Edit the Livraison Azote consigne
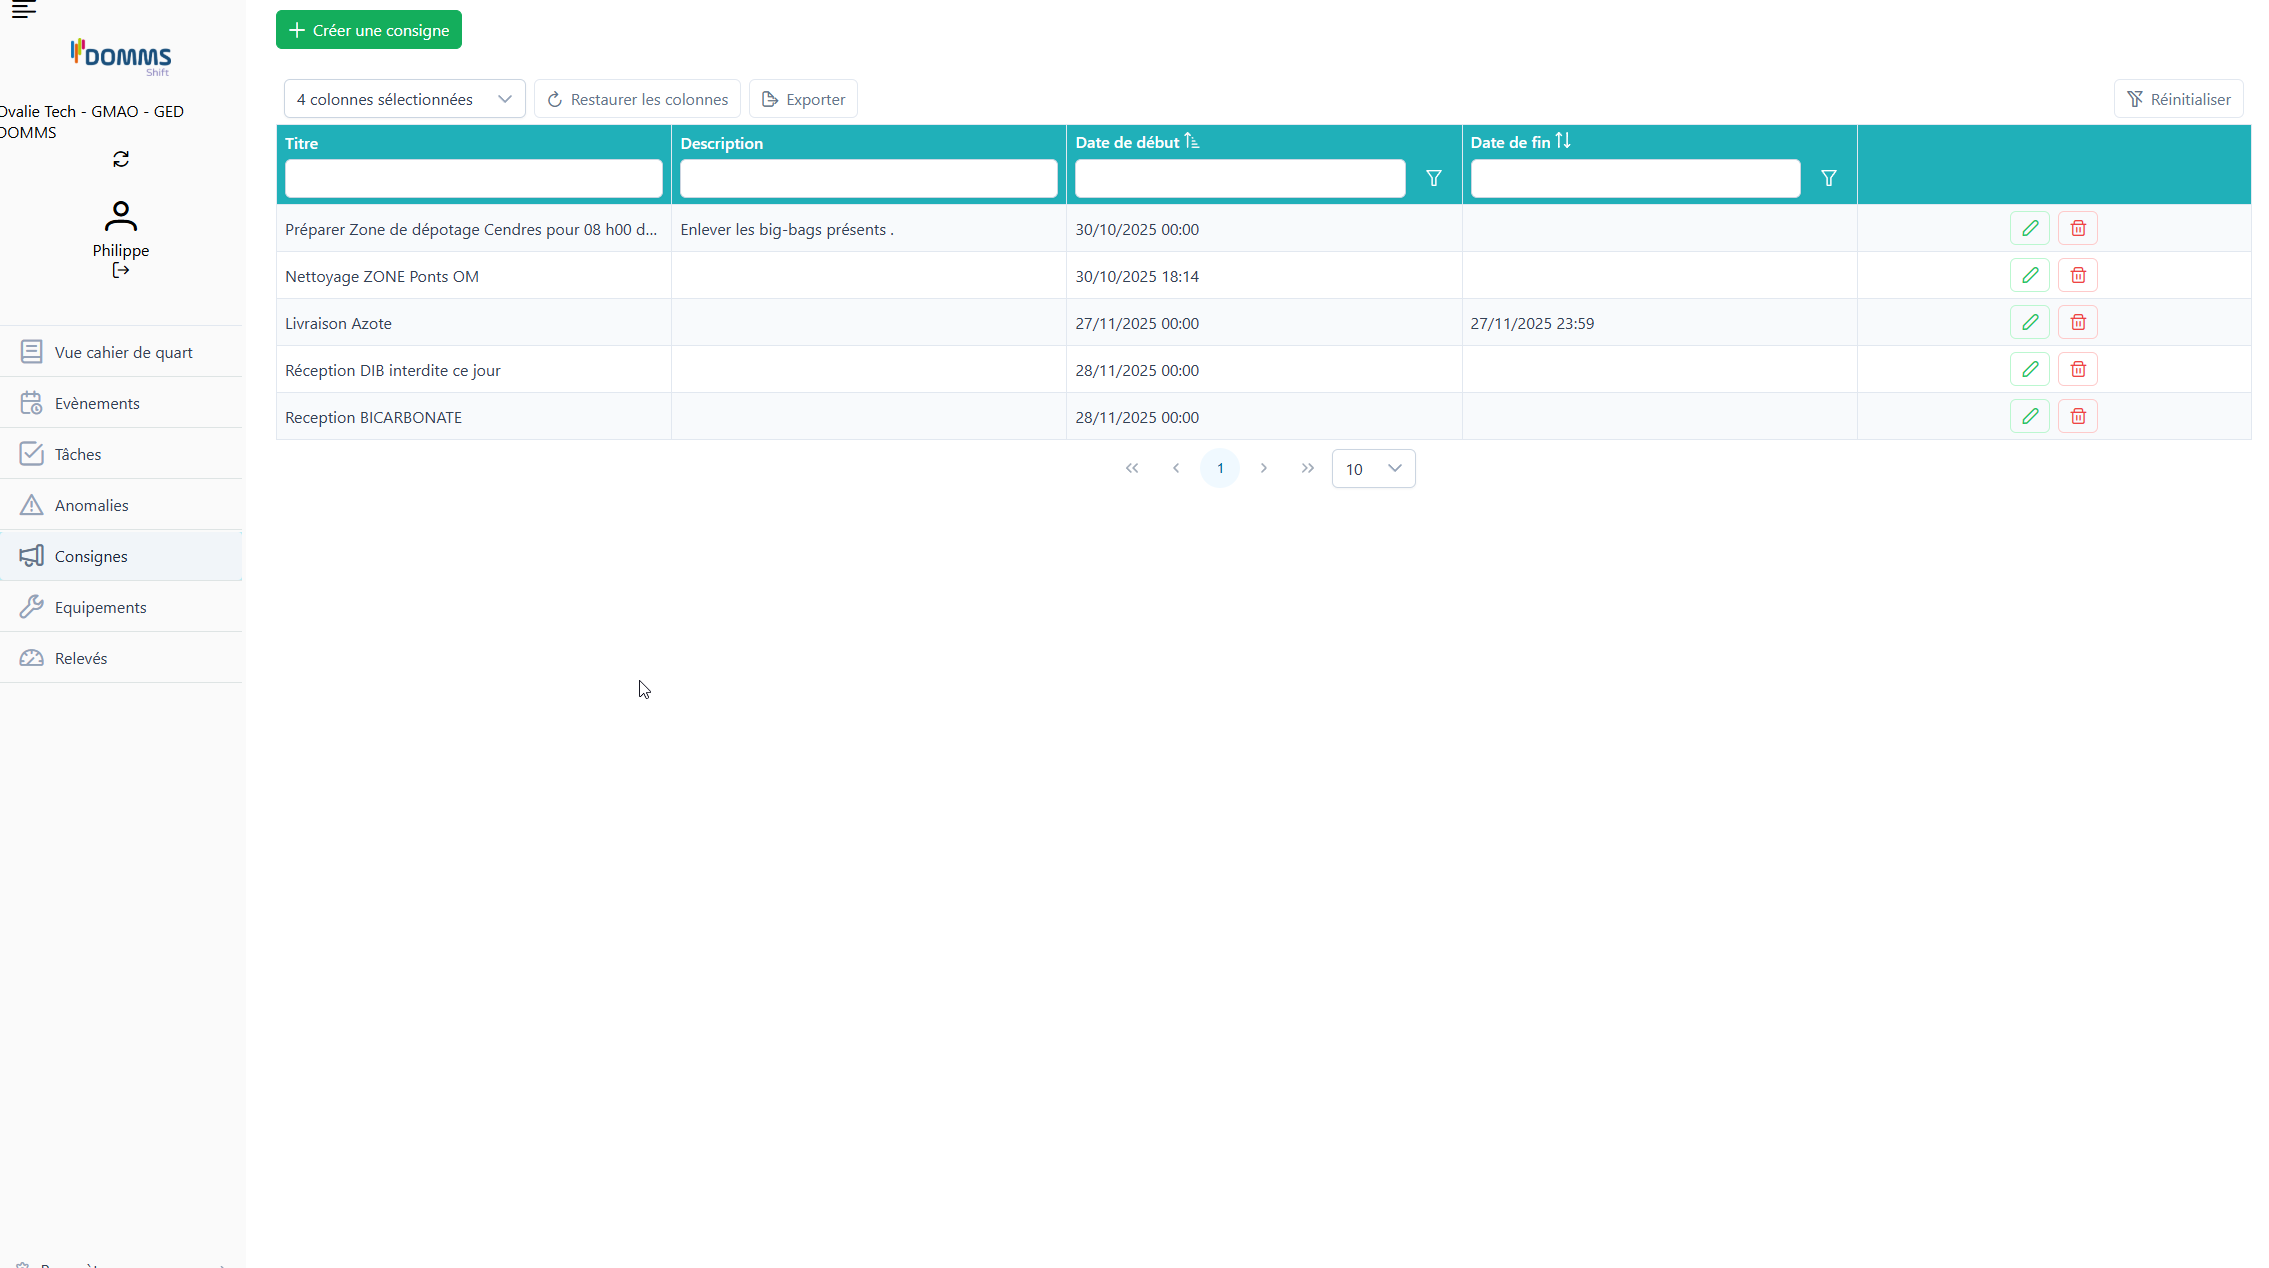The width and height of the screenshot is (2269, 1268). tap(2029, 322)
